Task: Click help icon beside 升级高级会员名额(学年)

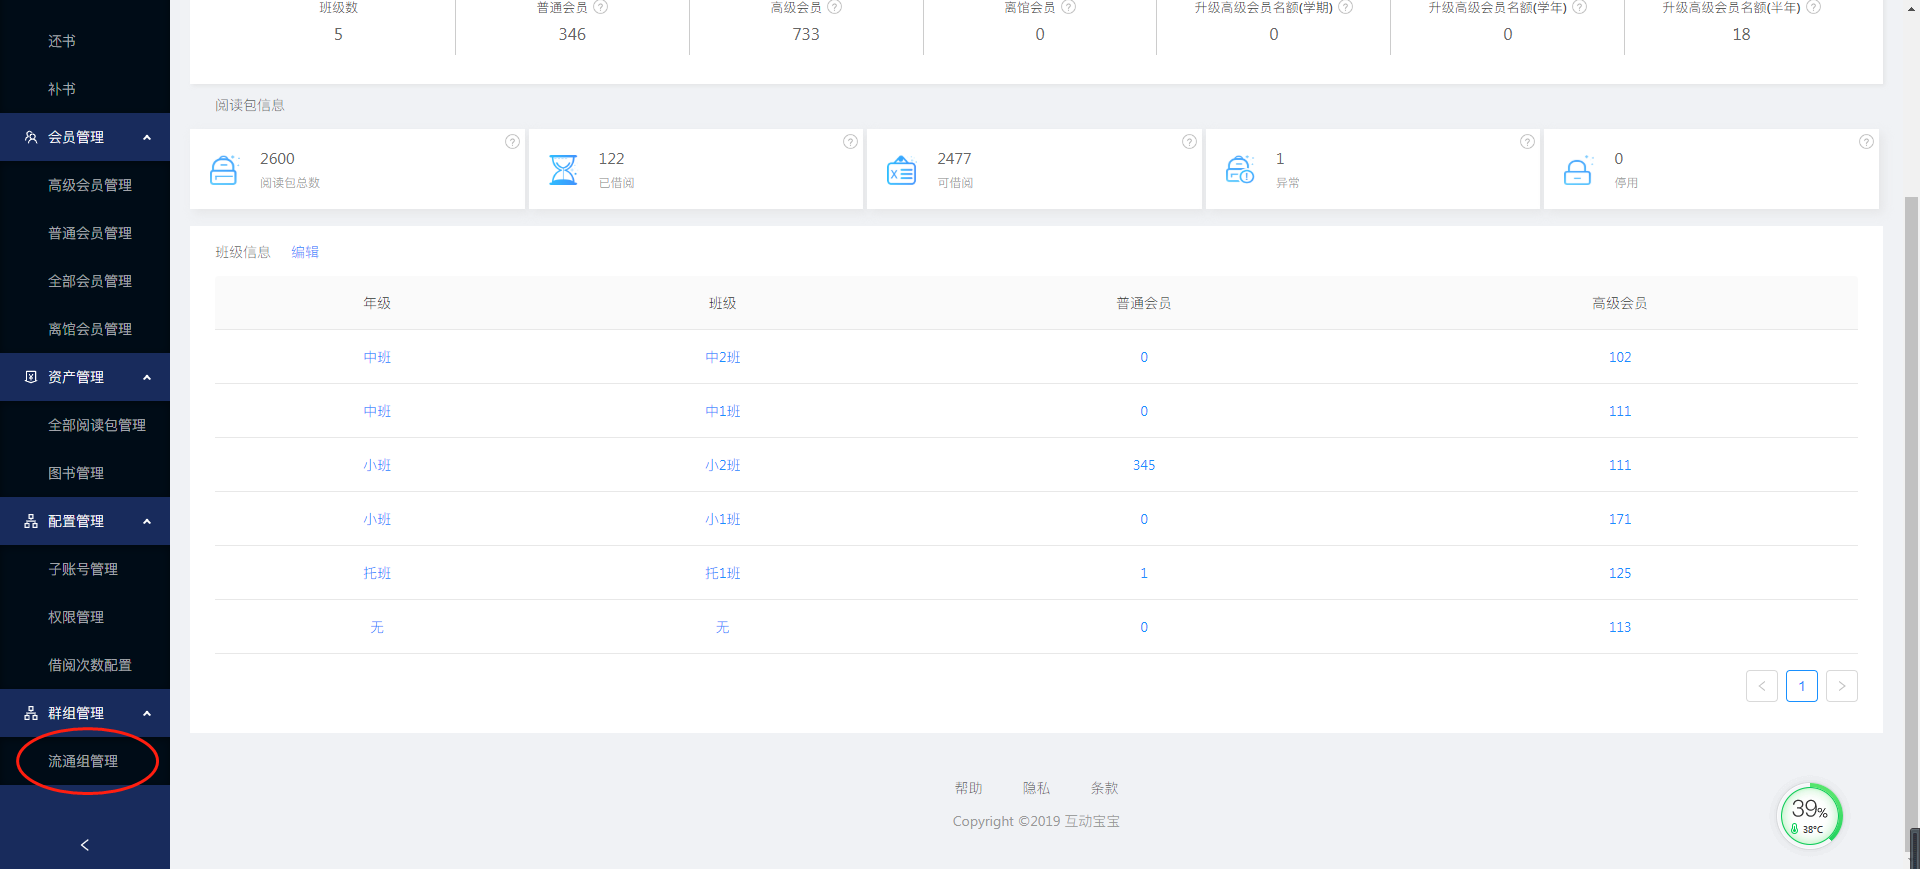Action: coord(1580,7)
